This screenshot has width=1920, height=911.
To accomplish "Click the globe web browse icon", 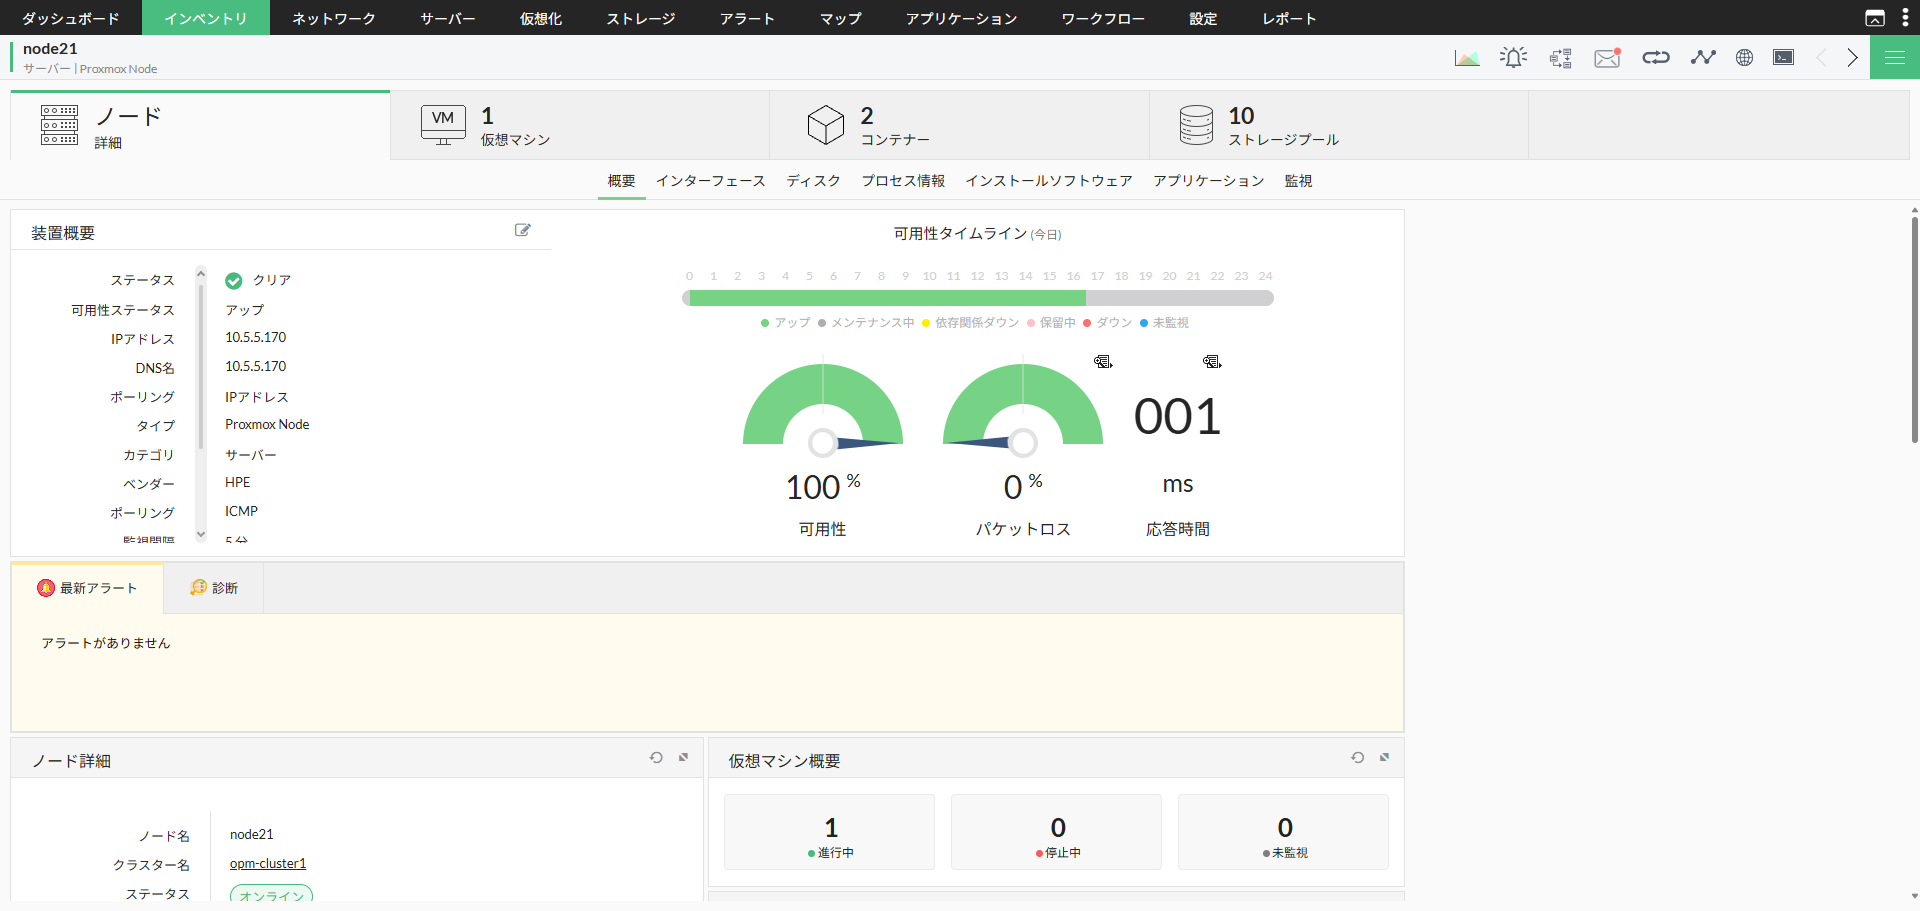I will (x=1744, y=57).
